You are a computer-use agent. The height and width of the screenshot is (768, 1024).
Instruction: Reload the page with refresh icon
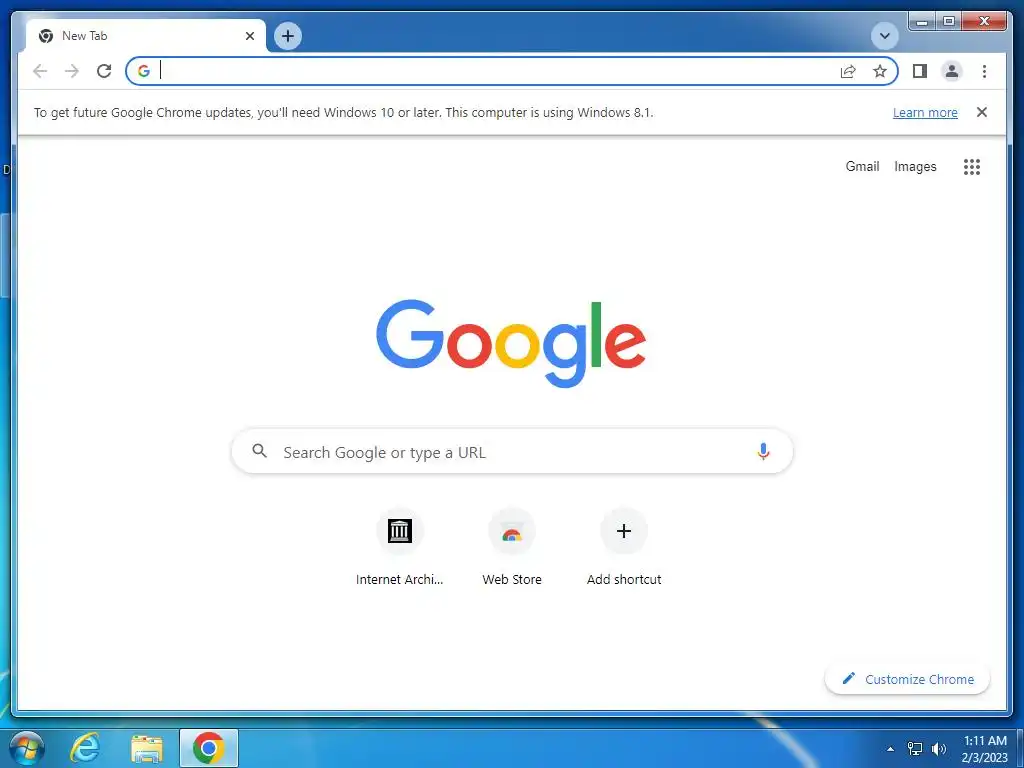click(x=104, y=71)
